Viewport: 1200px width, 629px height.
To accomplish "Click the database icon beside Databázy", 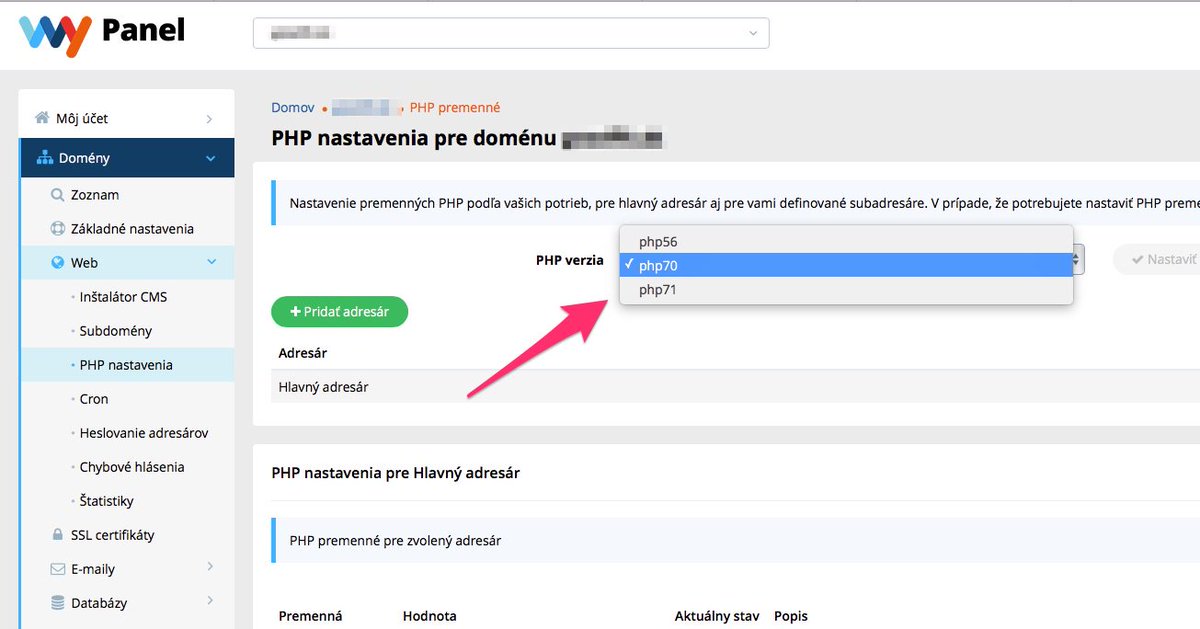I will 58,603.
